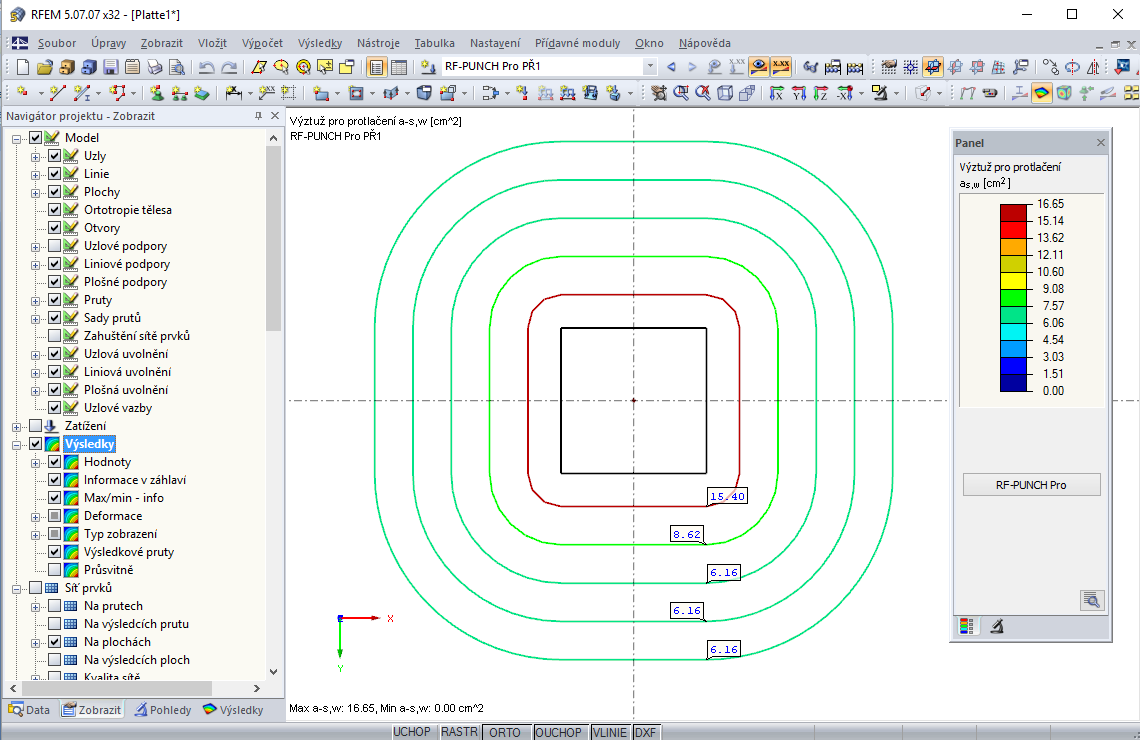Expand the Plochy tree node
Screen dimensions: 1140x740
(36, 193)
